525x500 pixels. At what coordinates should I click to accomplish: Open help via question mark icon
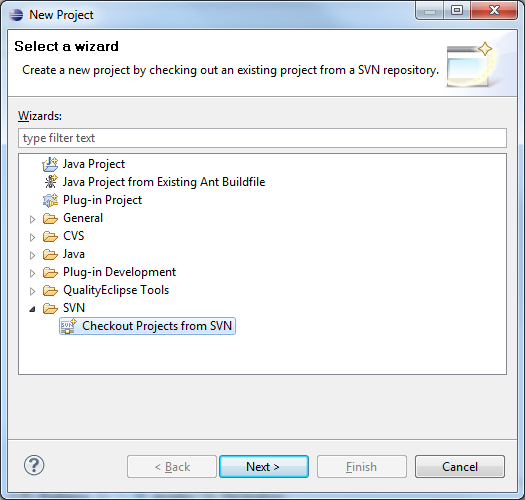point(34,465)
